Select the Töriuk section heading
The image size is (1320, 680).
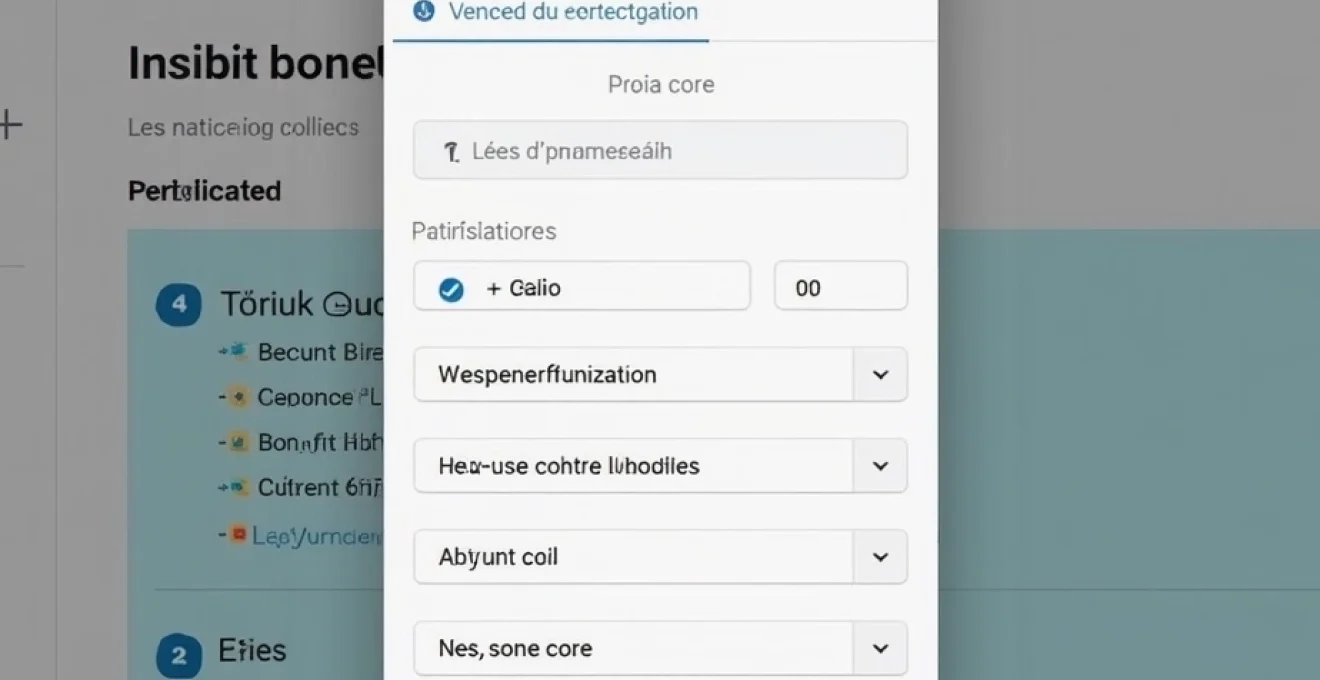pos(300,304)
